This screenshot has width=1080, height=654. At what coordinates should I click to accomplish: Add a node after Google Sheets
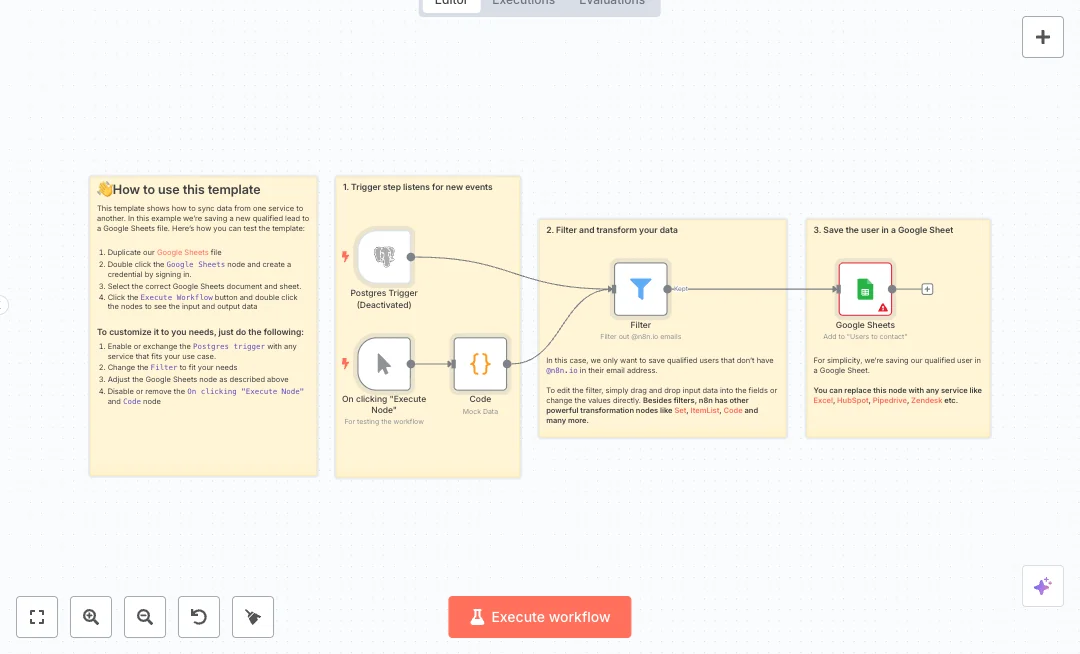(927, 289)
